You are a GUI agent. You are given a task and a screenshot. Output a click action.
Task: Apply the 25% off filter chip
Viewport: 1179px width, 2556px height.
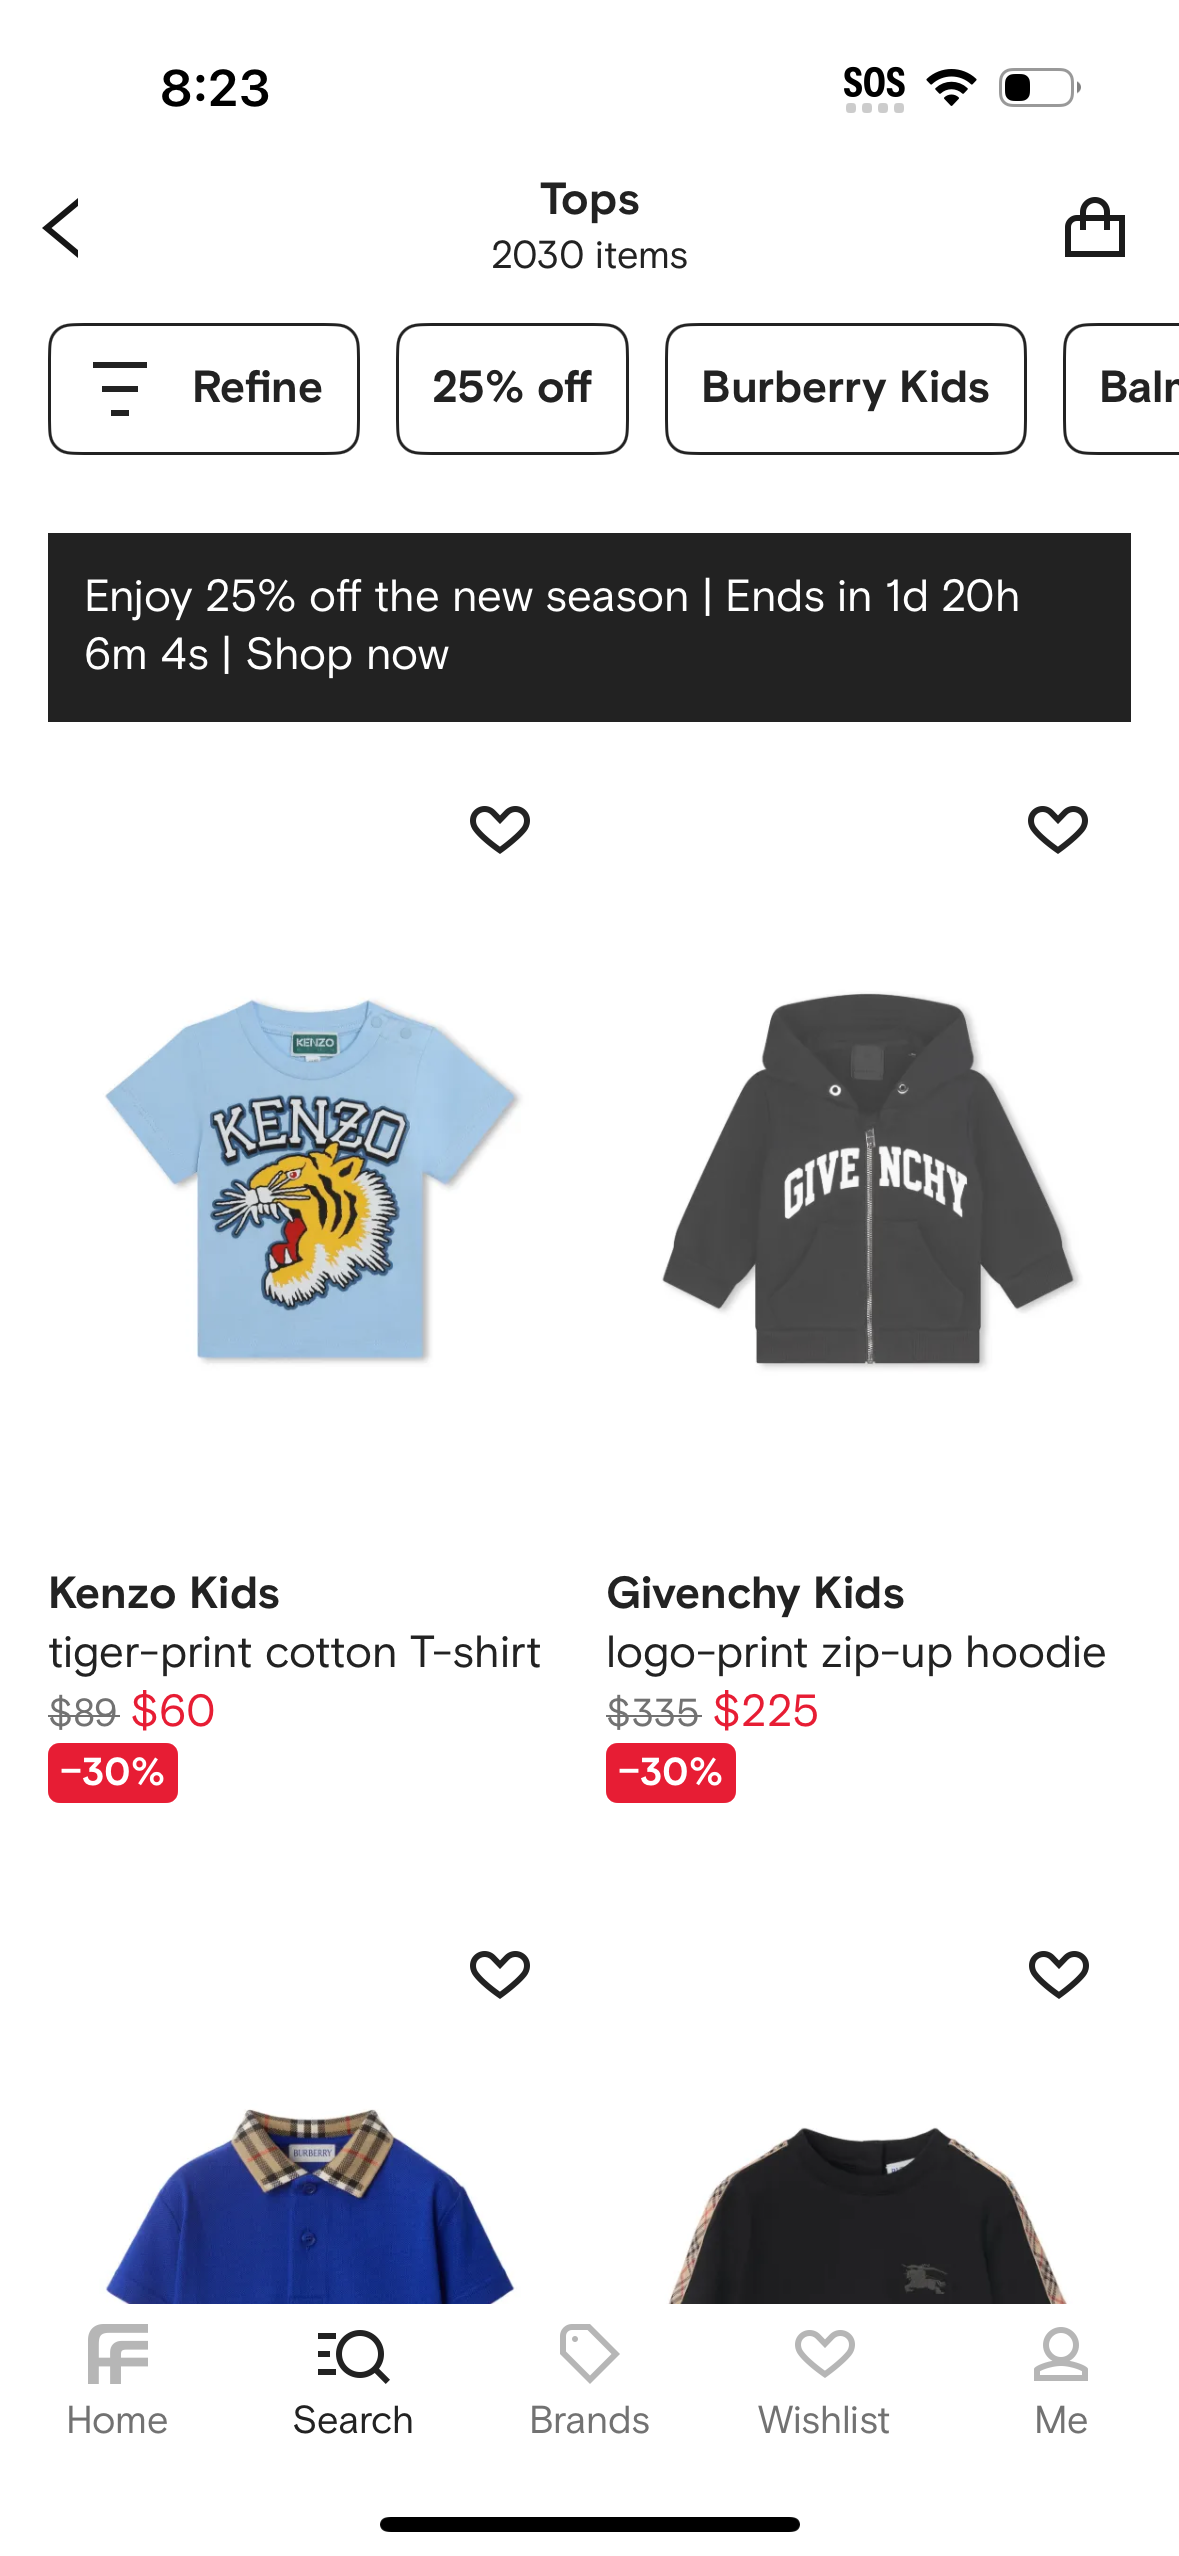512,388
